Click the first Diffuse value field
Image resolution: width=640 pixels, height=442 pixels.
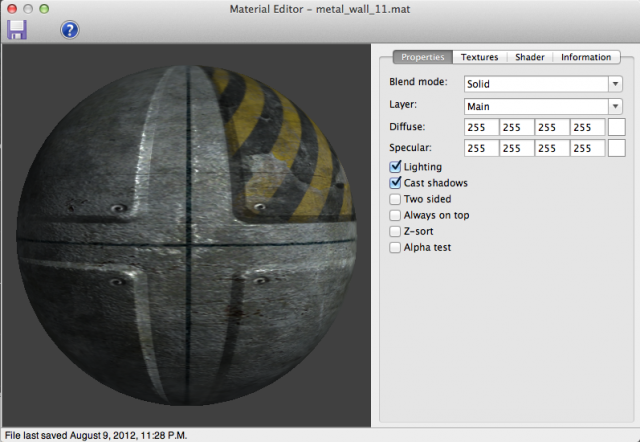481,127
